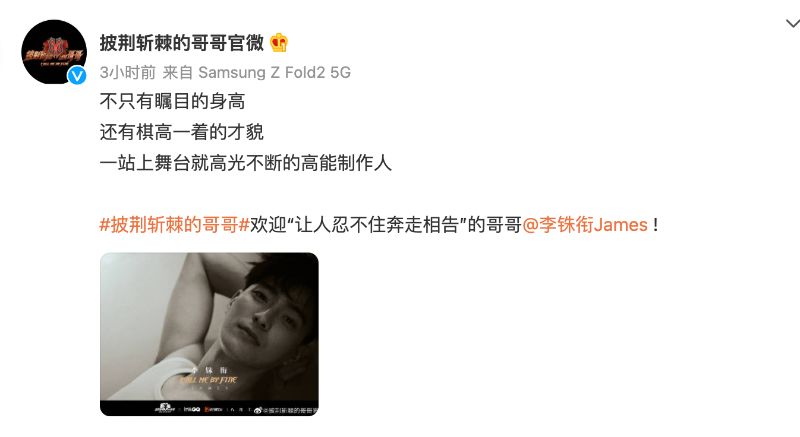Click the orange sponsor logo in poster footer
Viewport: 800px width, 437px height.
pyautogui.click(x=214, y=409)
